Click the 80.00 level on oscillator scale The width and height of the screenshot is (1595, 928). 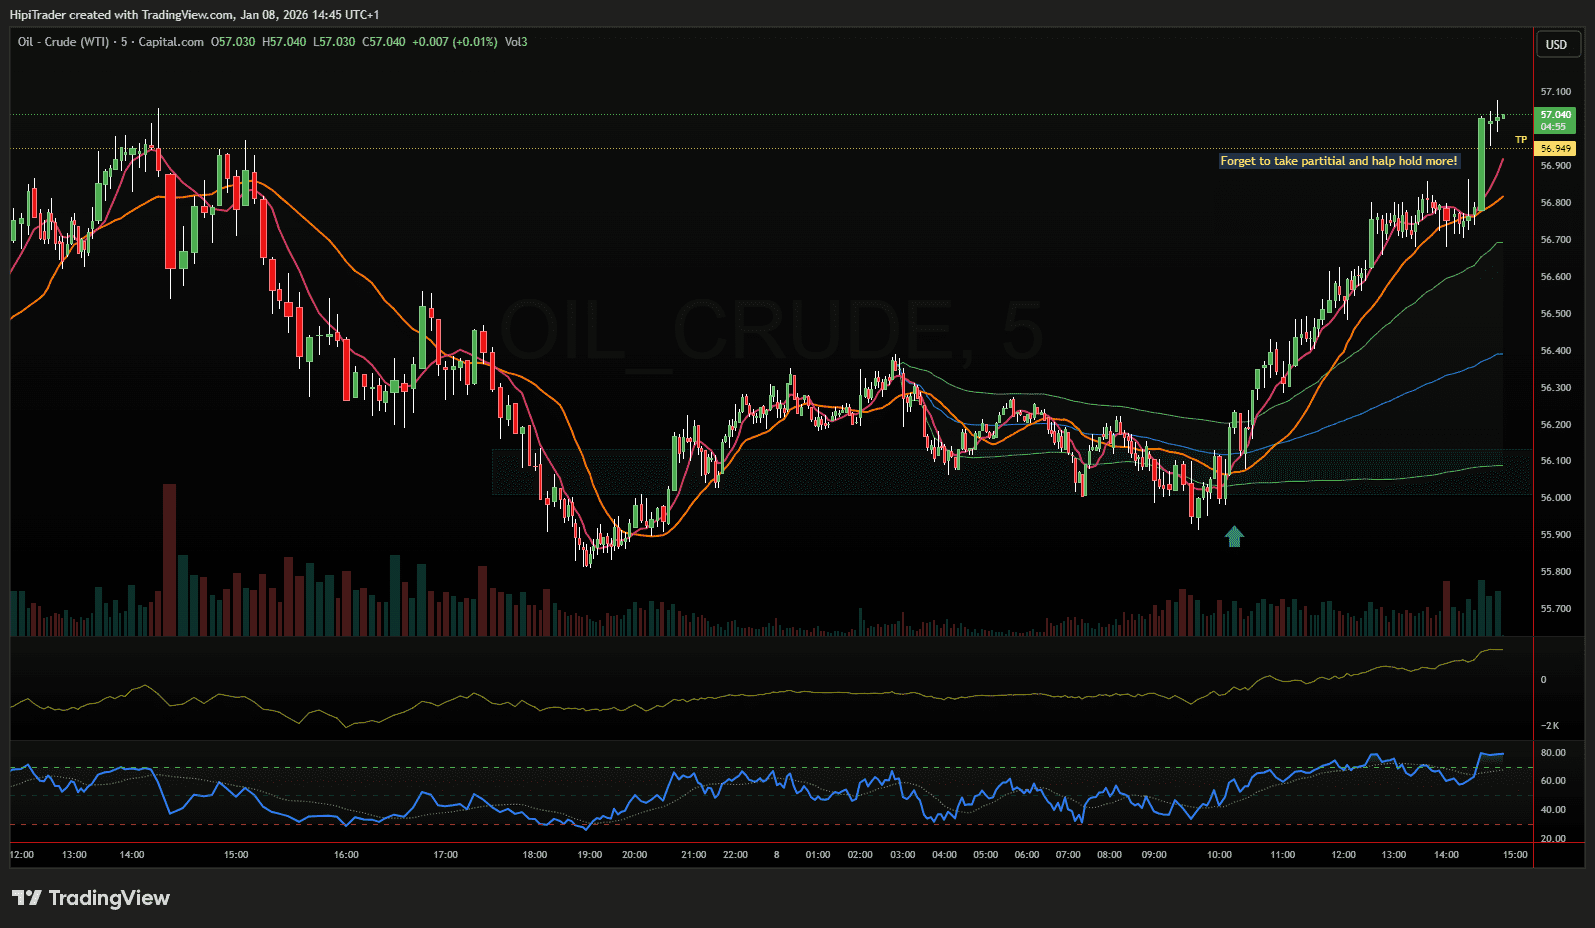pyautogui.click(x=1553, y=753)
